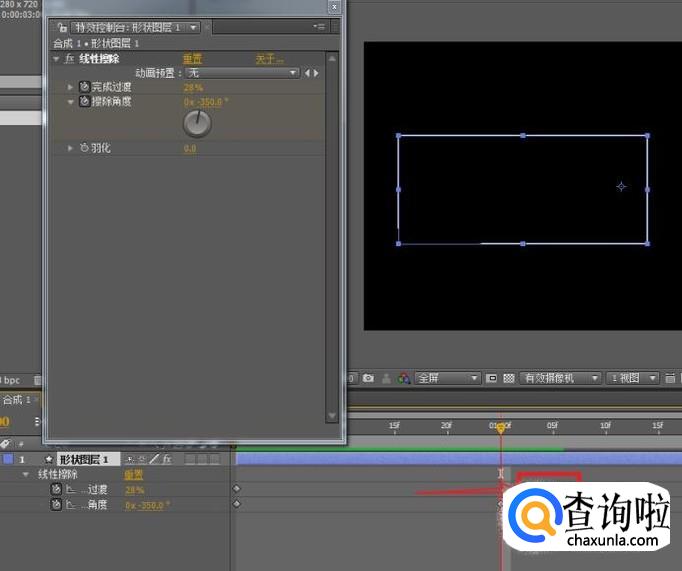Image resolution: width=682 pixels, height=571 pixels.
Task: Click 重置 link in the effect controls panel
Action: [192, 59]
